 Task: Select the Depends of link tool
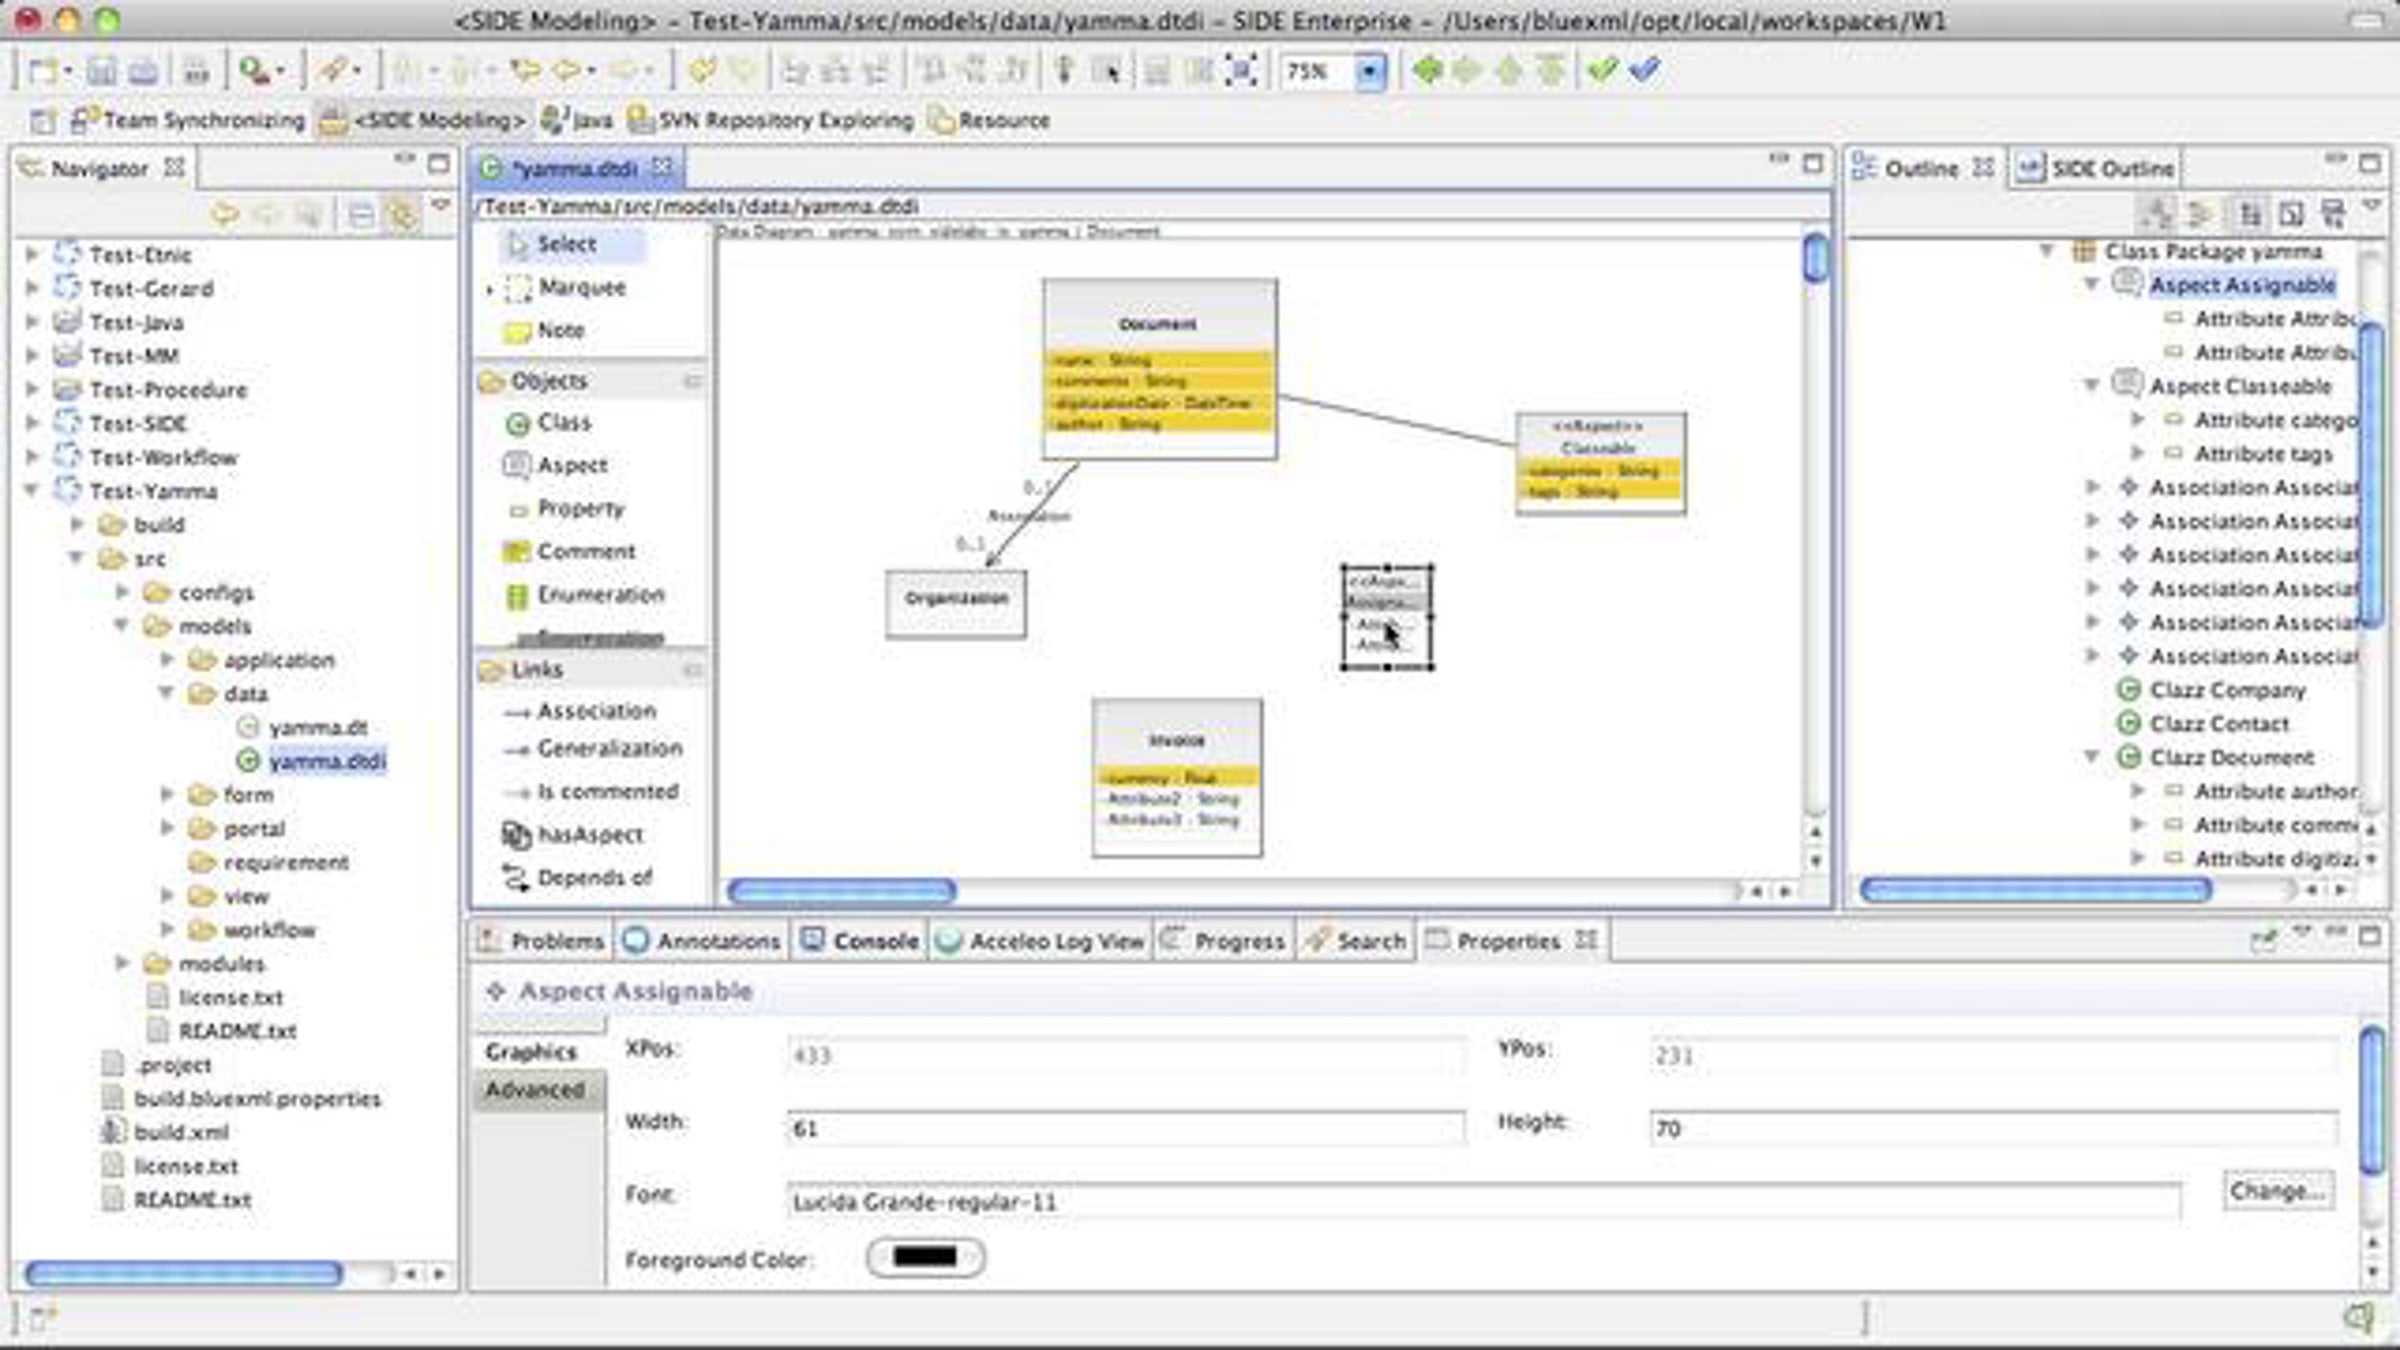click(x=593, y=878)
